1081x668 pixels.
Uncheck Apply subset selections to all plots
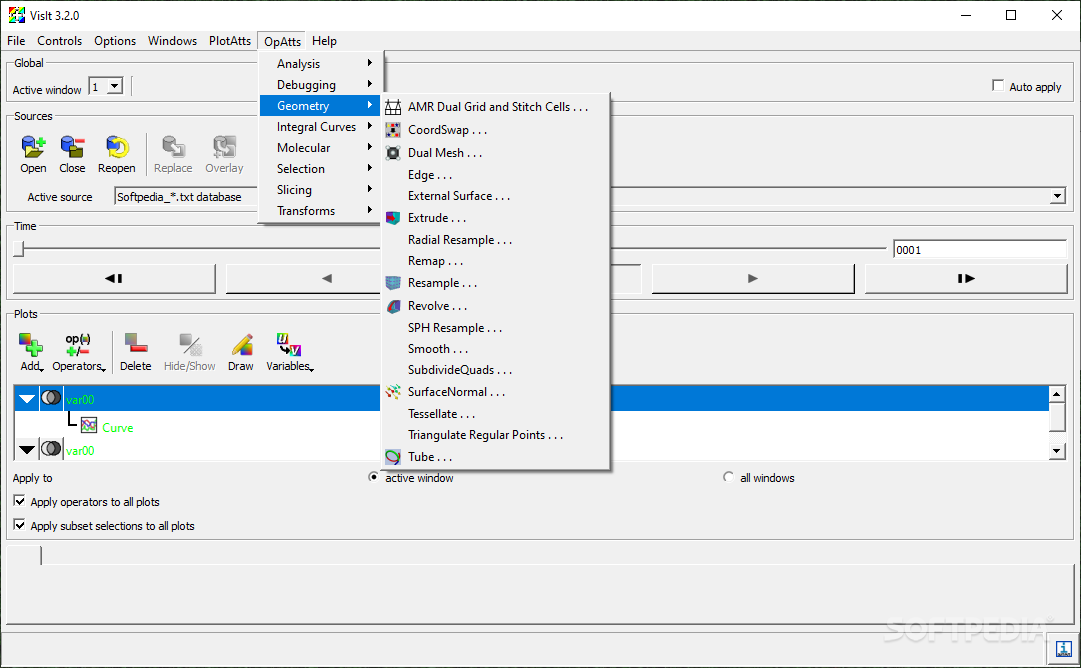[x=19, y=525]
